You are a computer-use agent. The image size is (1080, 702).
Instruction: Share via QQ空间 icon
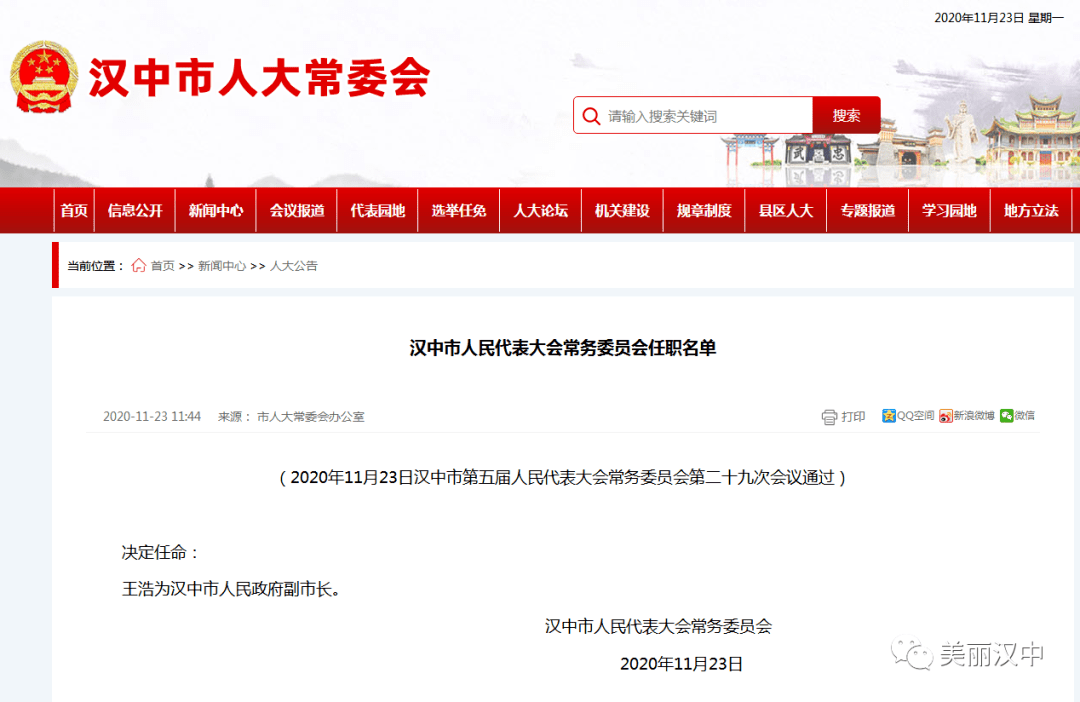click(889, 415)
